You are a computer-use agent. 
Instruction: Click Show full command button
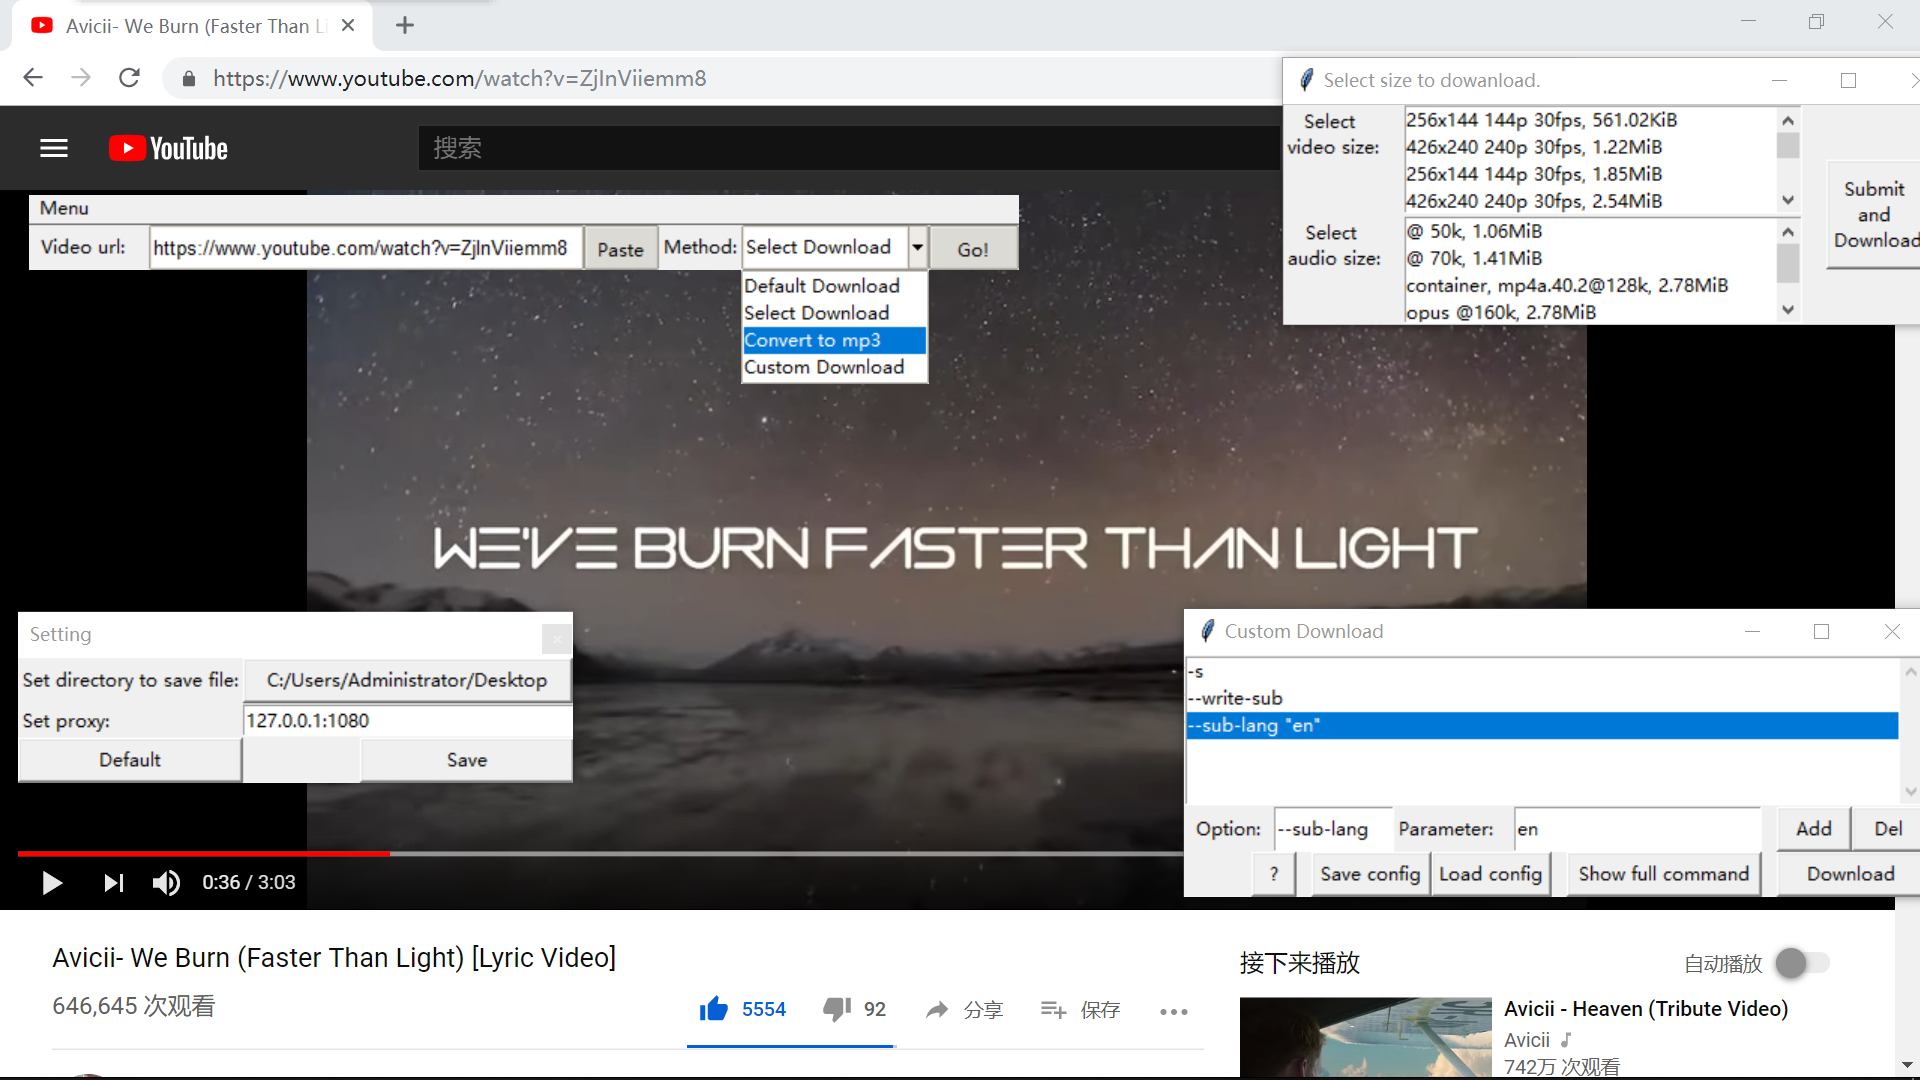pos(1663,874)
